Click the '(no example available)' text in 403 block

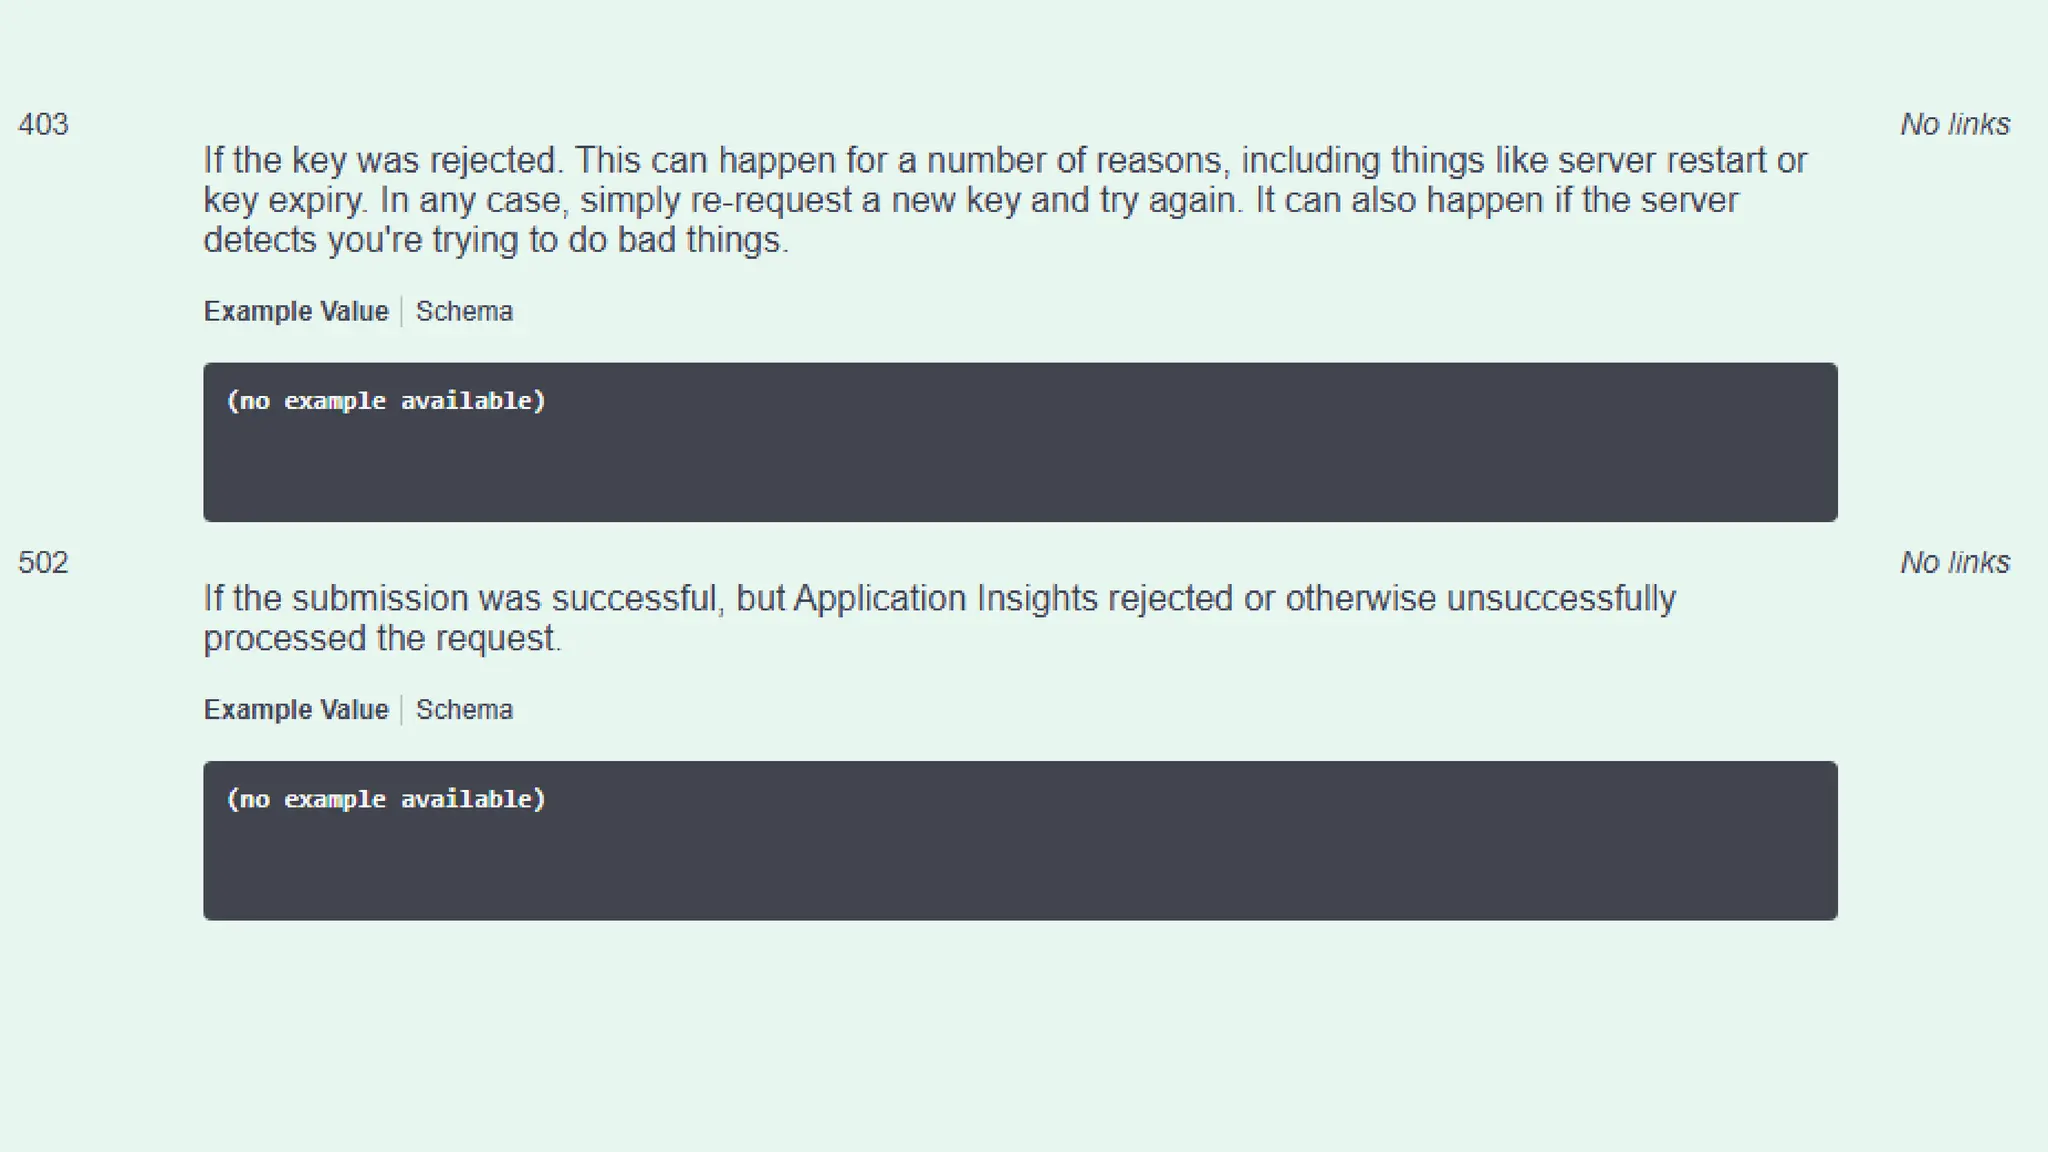point(386,401)
